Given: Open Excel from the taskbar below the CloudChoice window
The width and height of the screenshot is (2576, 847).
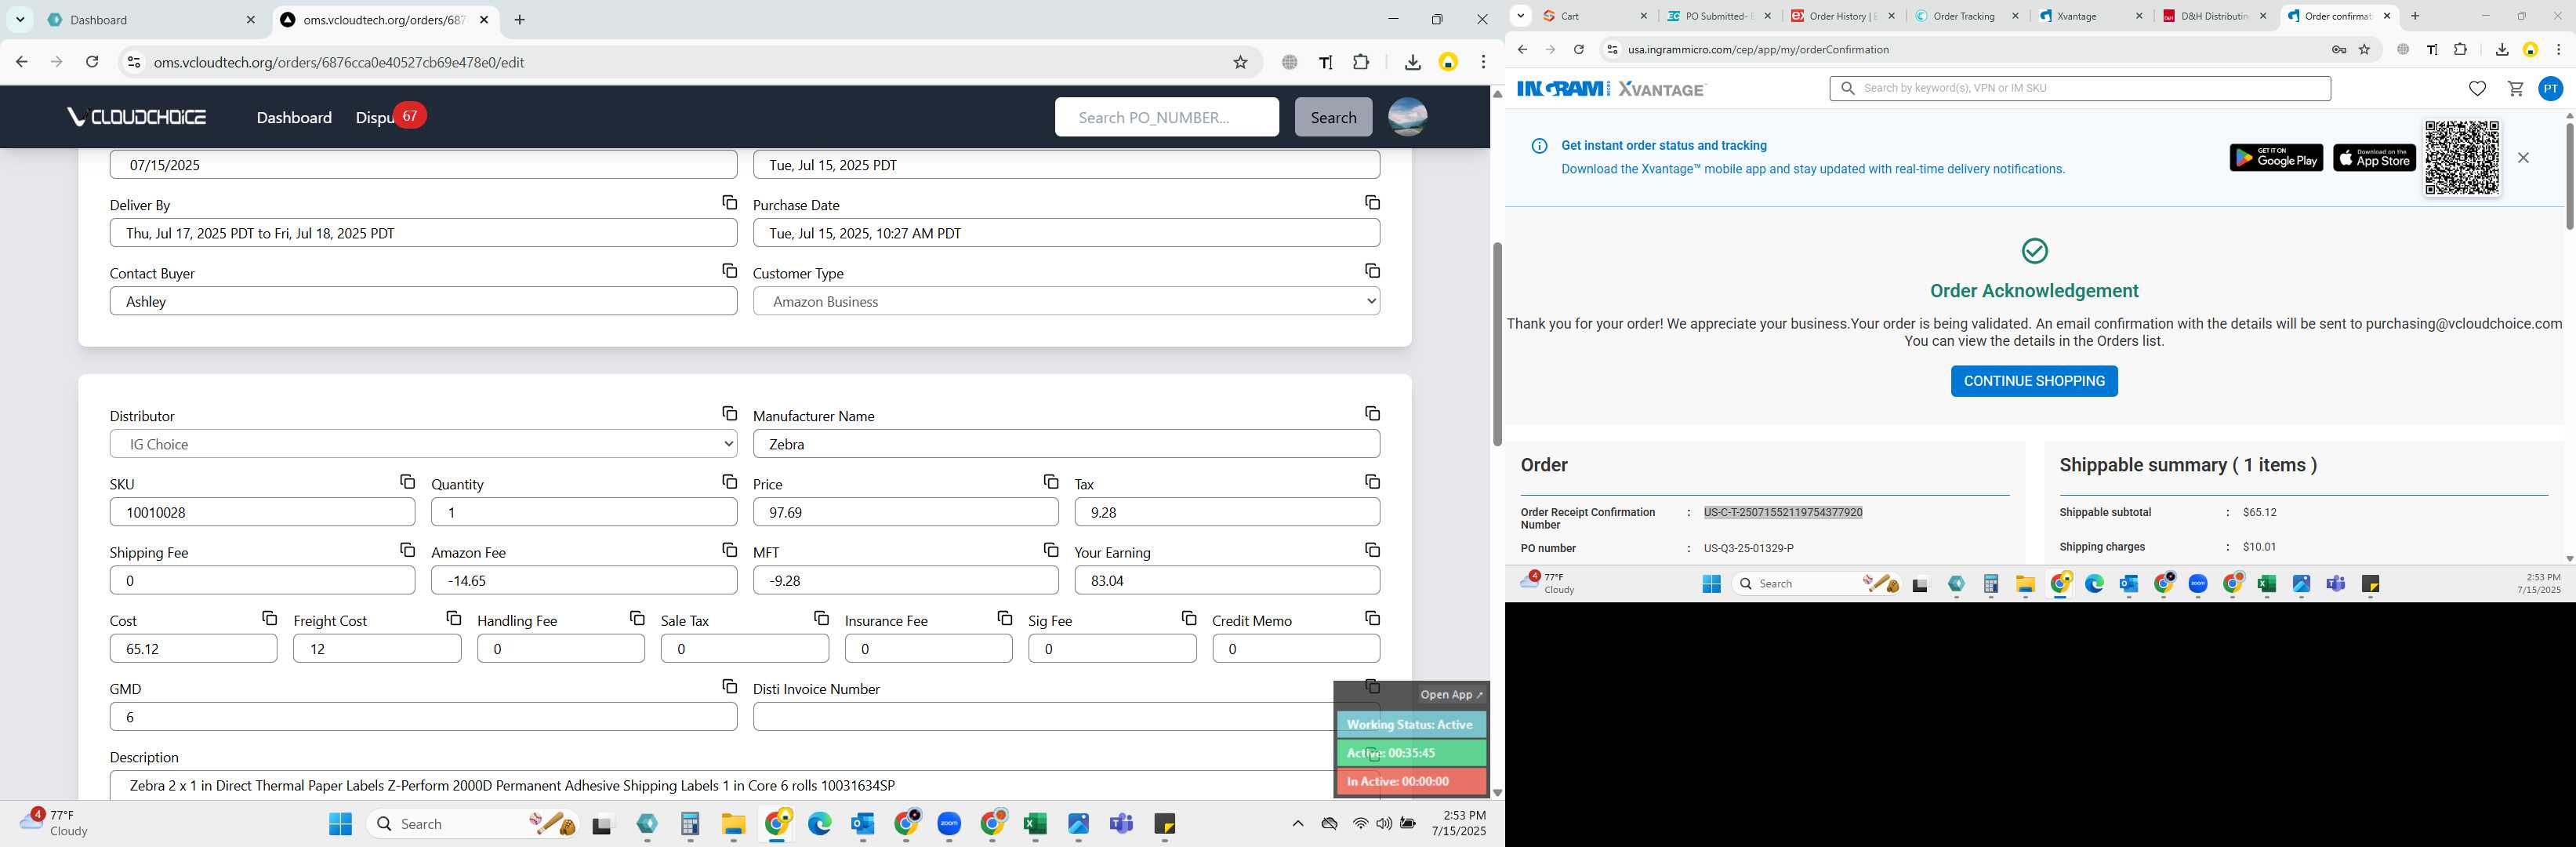Looking at the screenshot, I should pyautogui.click(x=1035, y=824).
